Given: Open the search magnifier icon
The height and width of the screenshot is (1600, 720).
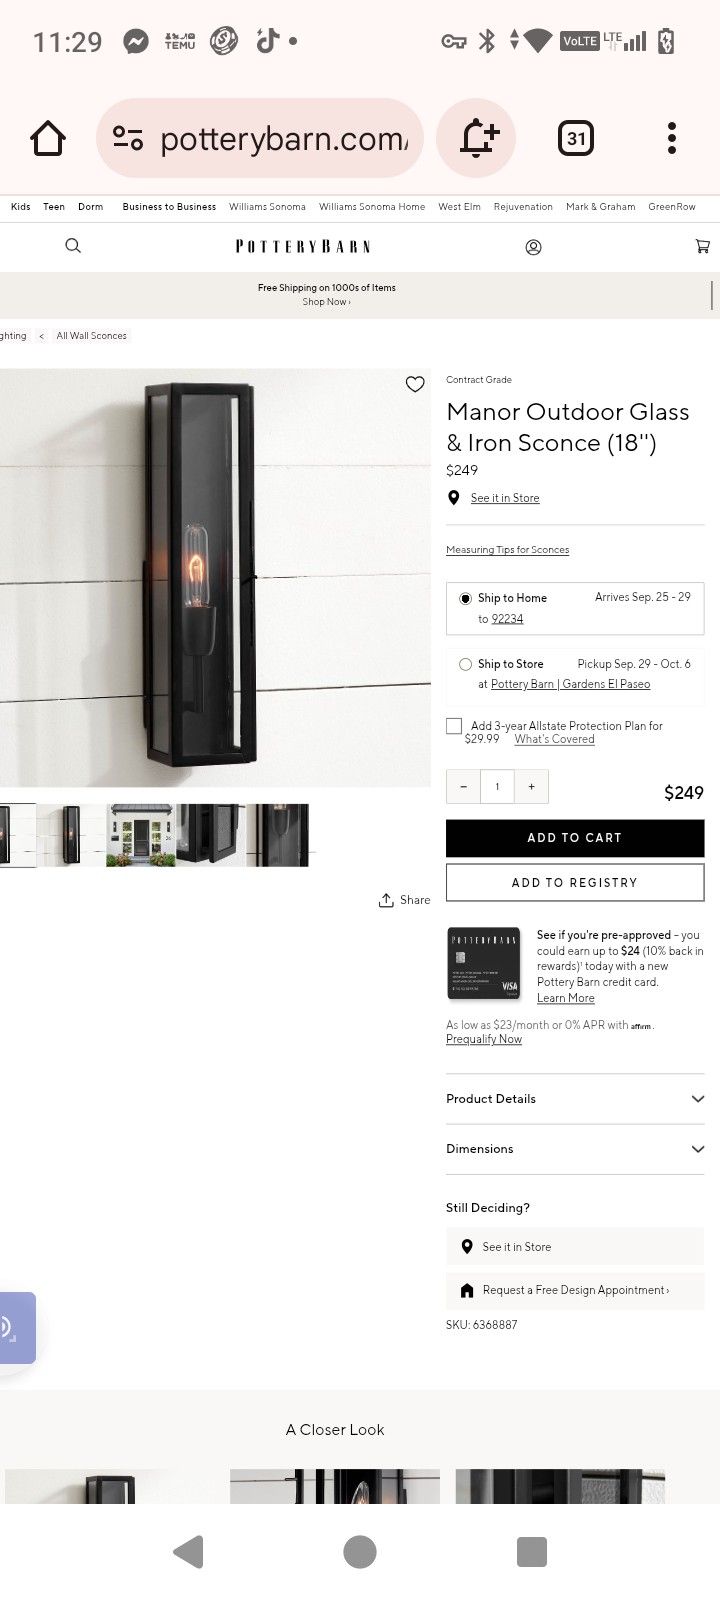Looking at the screenshot, I should coord(73,246).
